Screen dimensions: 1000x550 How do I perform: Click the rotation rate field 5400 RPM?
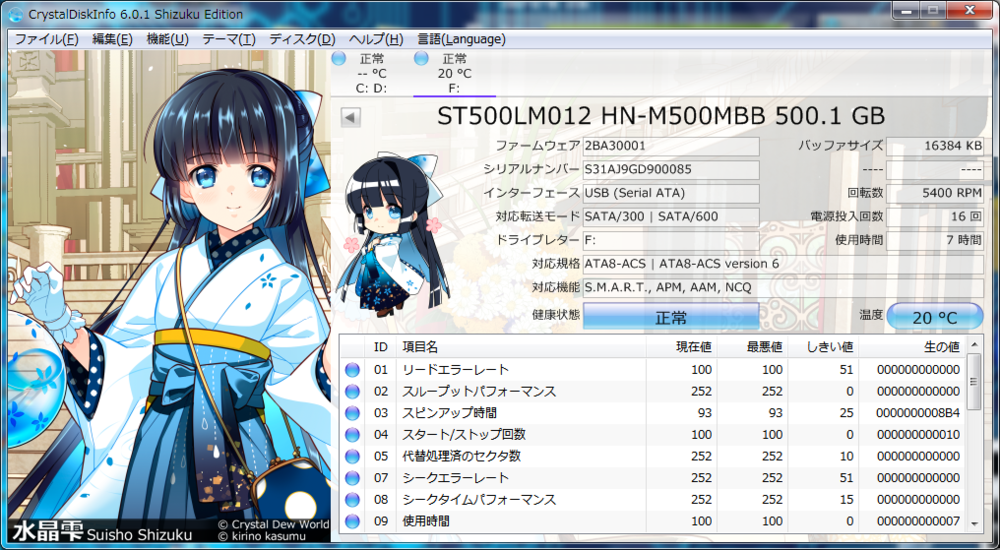pyautogui.click(x=935, y=193)
